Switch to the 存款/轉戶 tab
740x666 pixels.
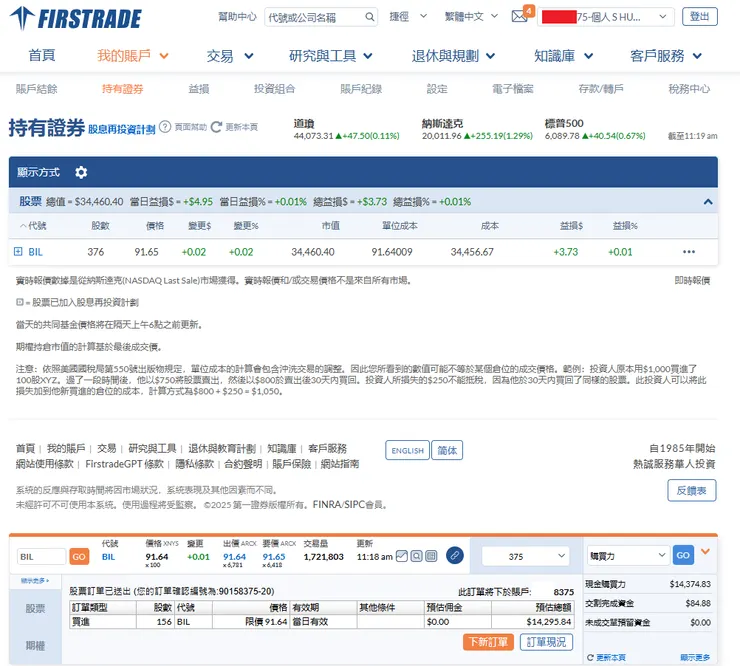point(601,89)
